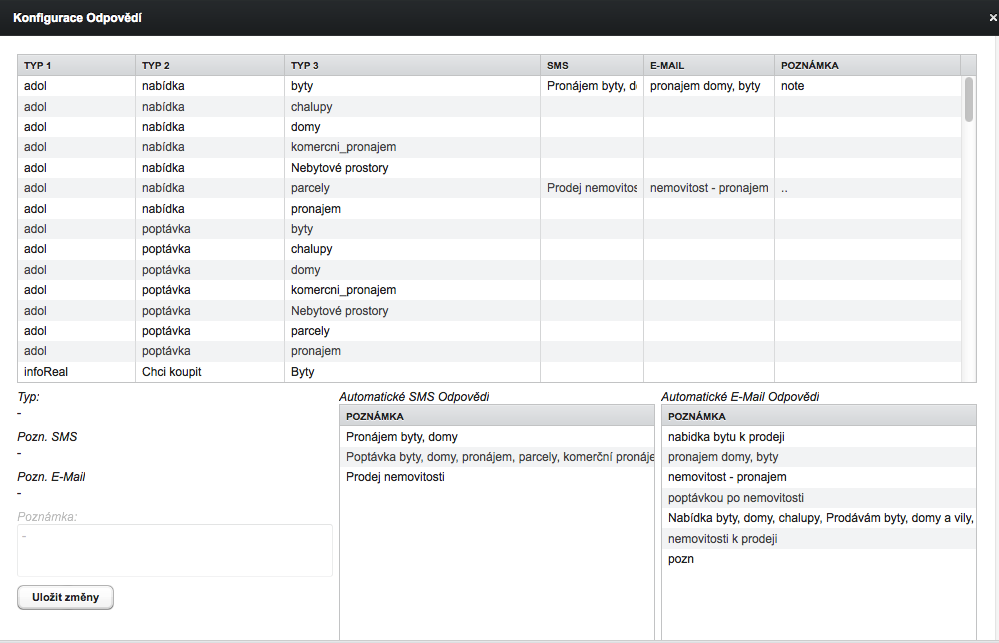
Task: Select adol poptávka byty row
Action: point(489,229)
